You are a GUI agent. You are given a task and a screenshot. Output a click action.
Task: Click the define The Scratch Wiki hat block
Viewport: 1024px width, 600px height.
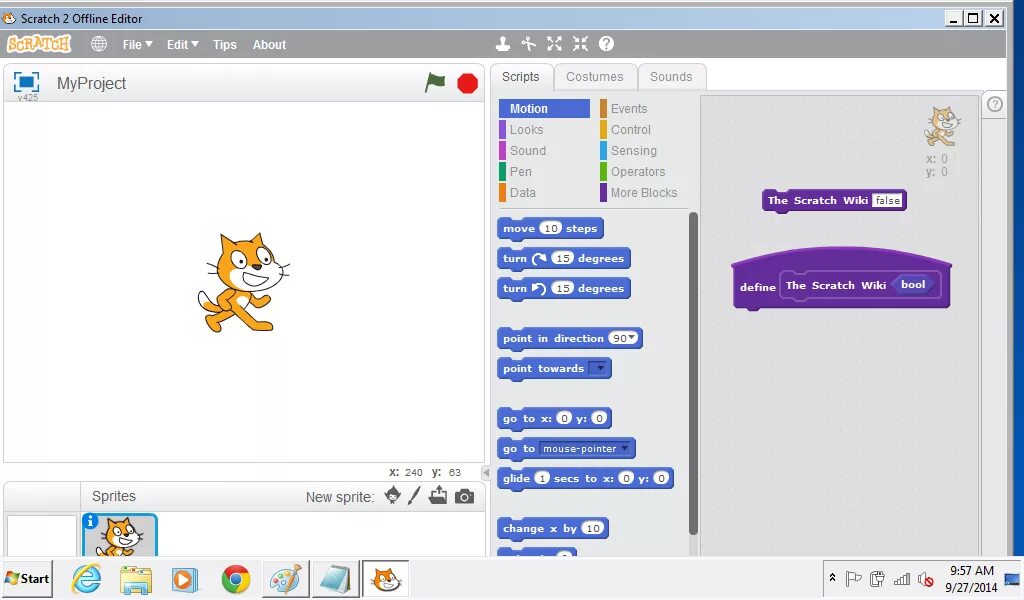coord(841,278)
